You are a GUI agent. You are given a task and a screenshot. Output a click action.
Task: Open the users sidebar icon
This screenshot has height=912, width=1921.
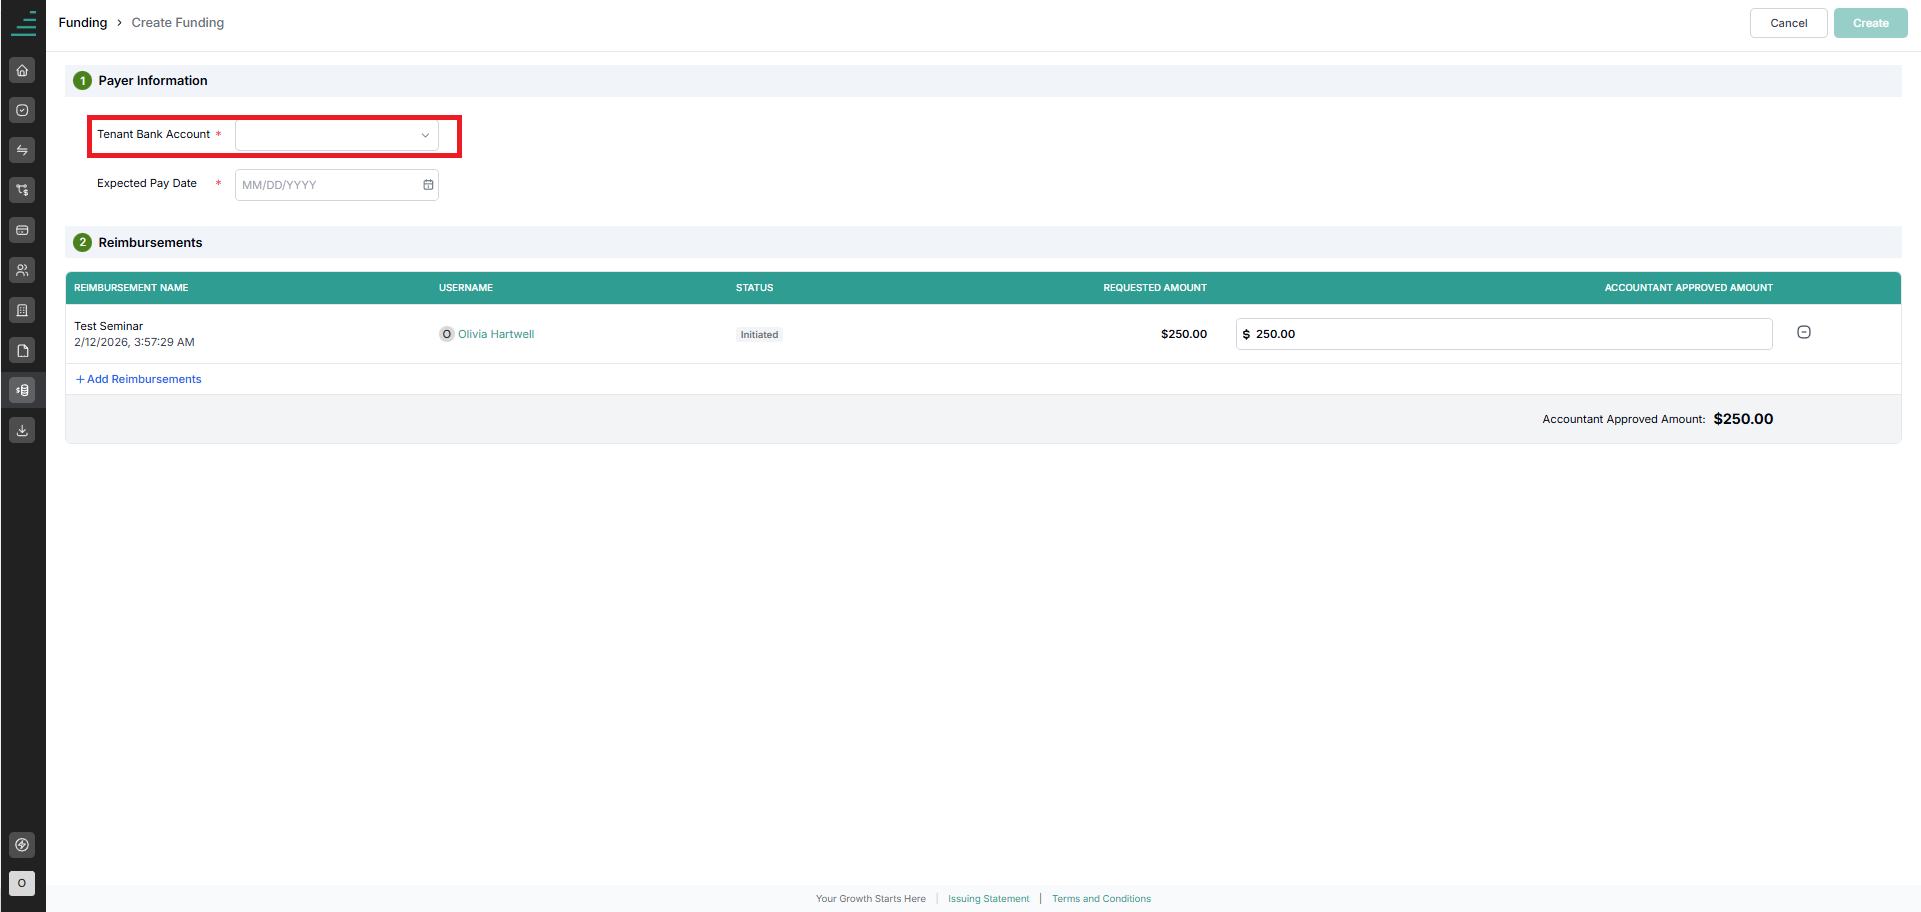[x=22, y=270]
